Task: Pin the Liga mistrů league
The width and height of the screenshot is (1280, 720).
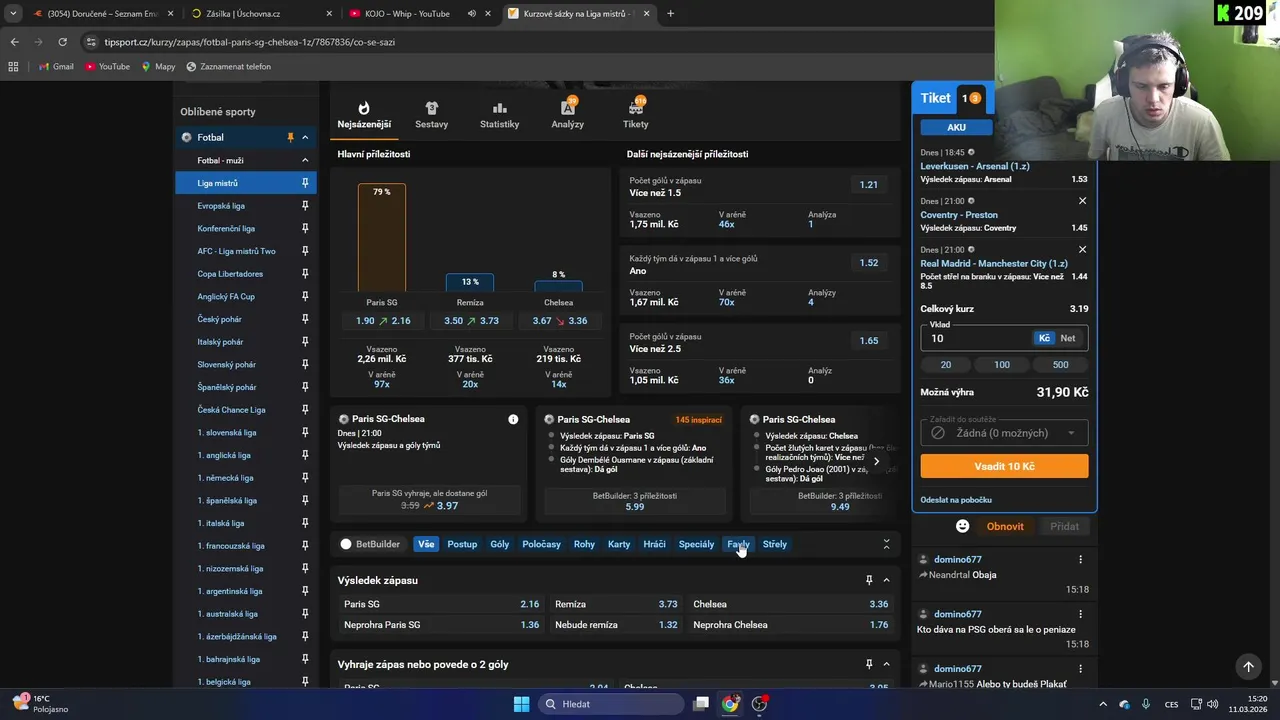Action: point(305,183)
